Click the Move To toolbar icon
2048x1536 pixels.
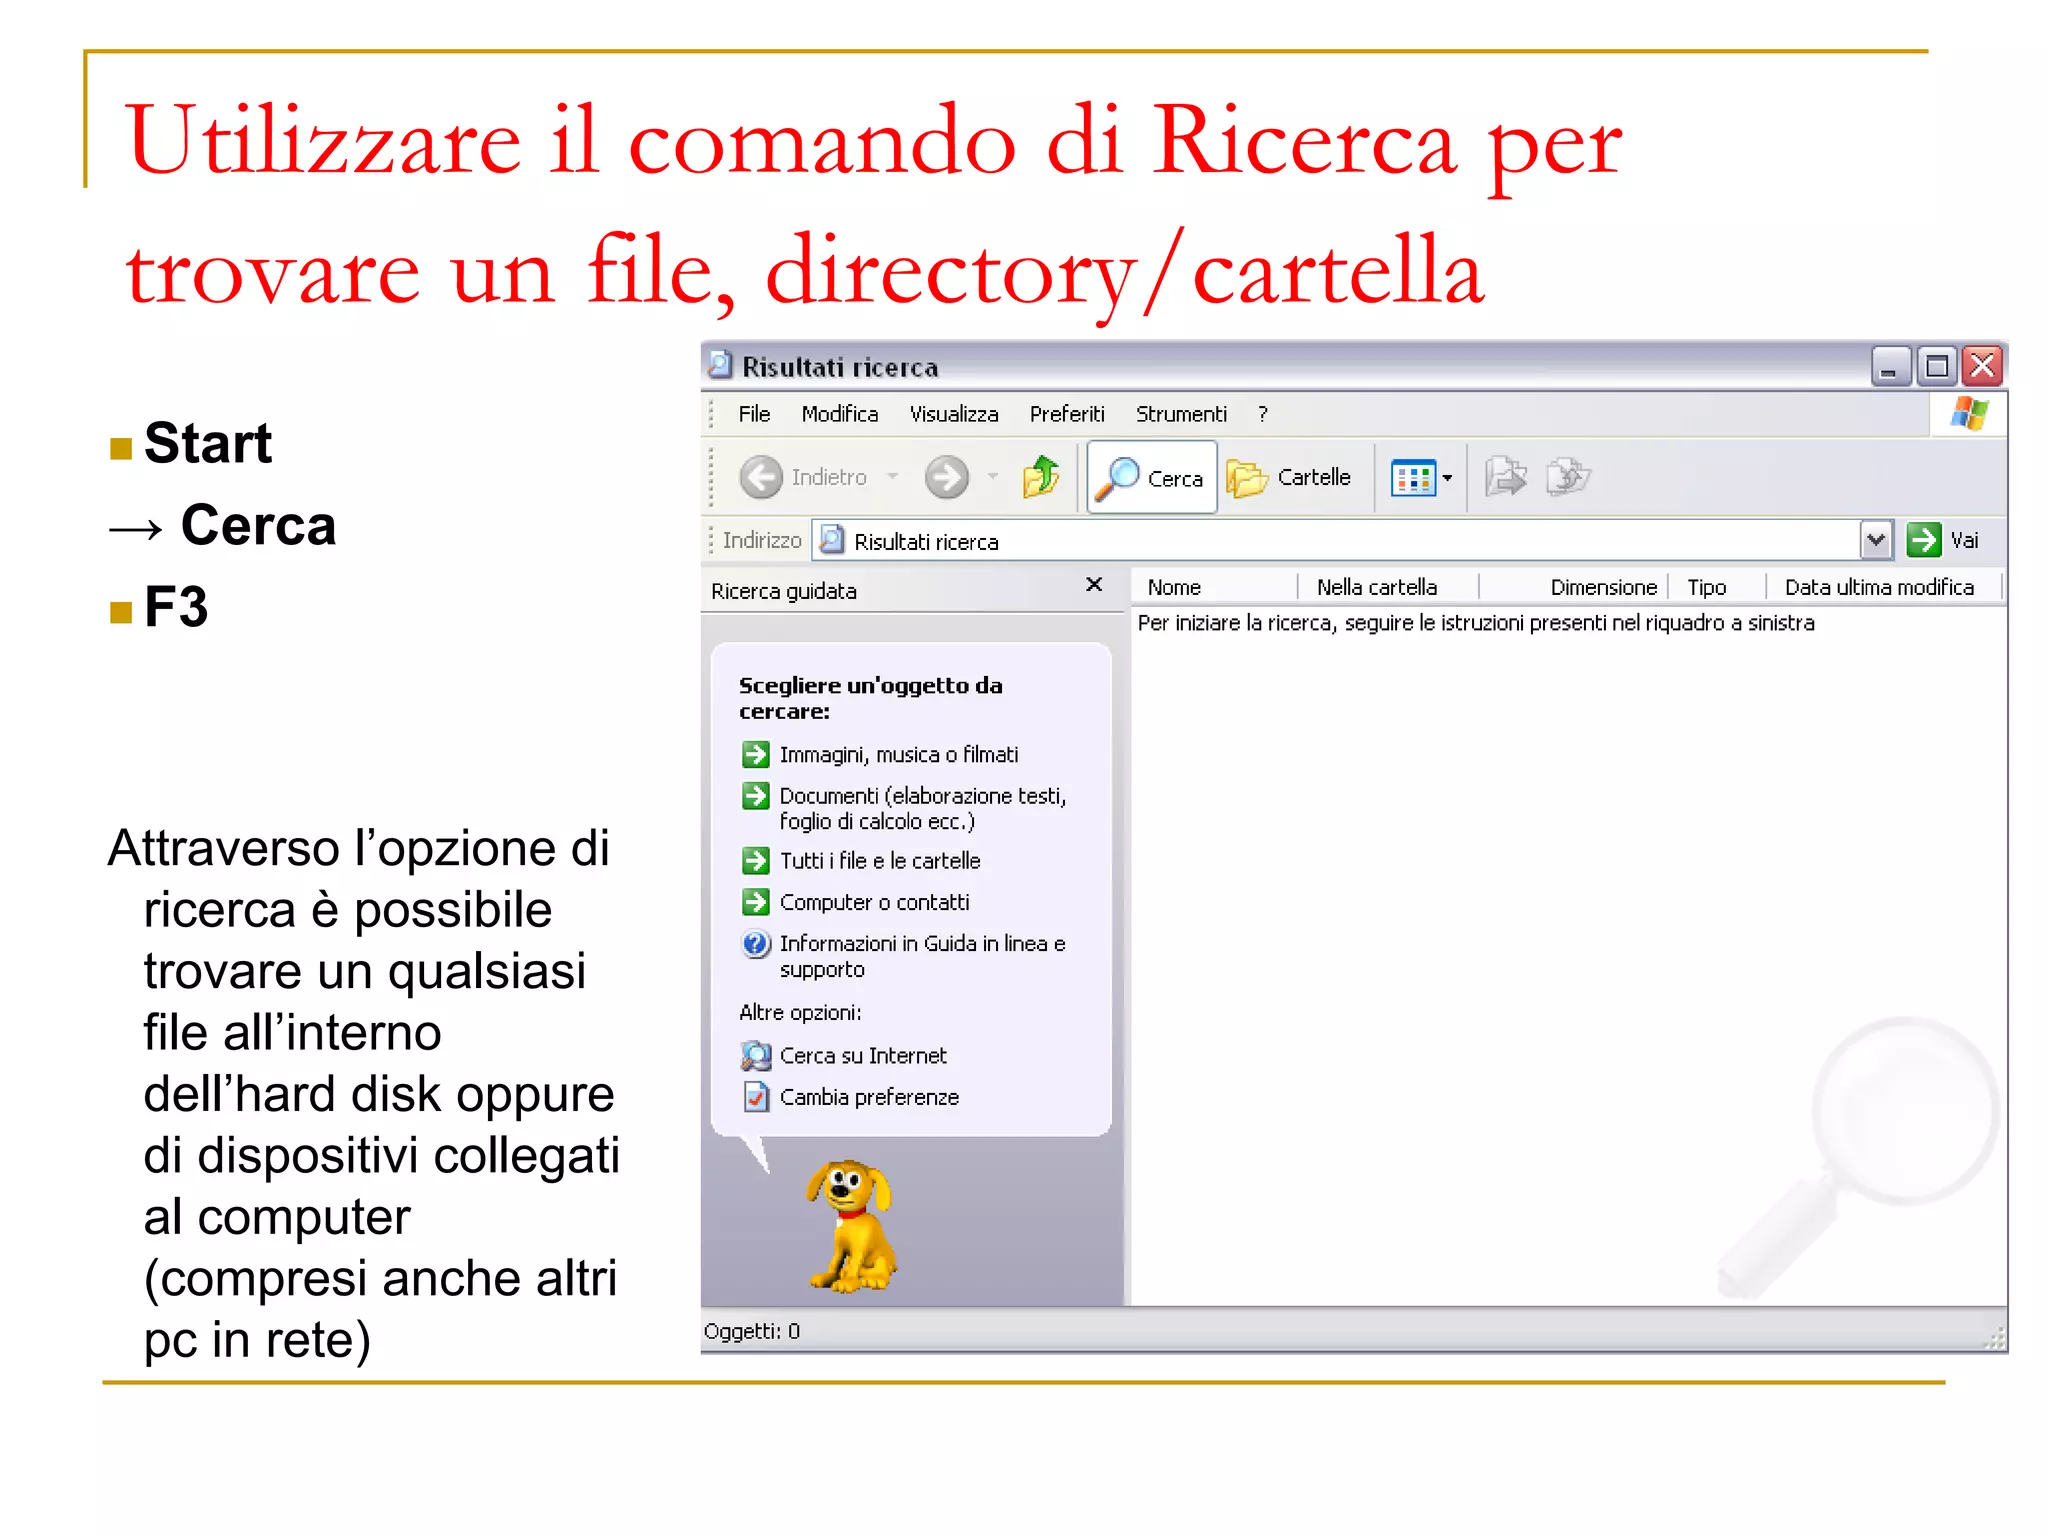[x=1505, y=477]
